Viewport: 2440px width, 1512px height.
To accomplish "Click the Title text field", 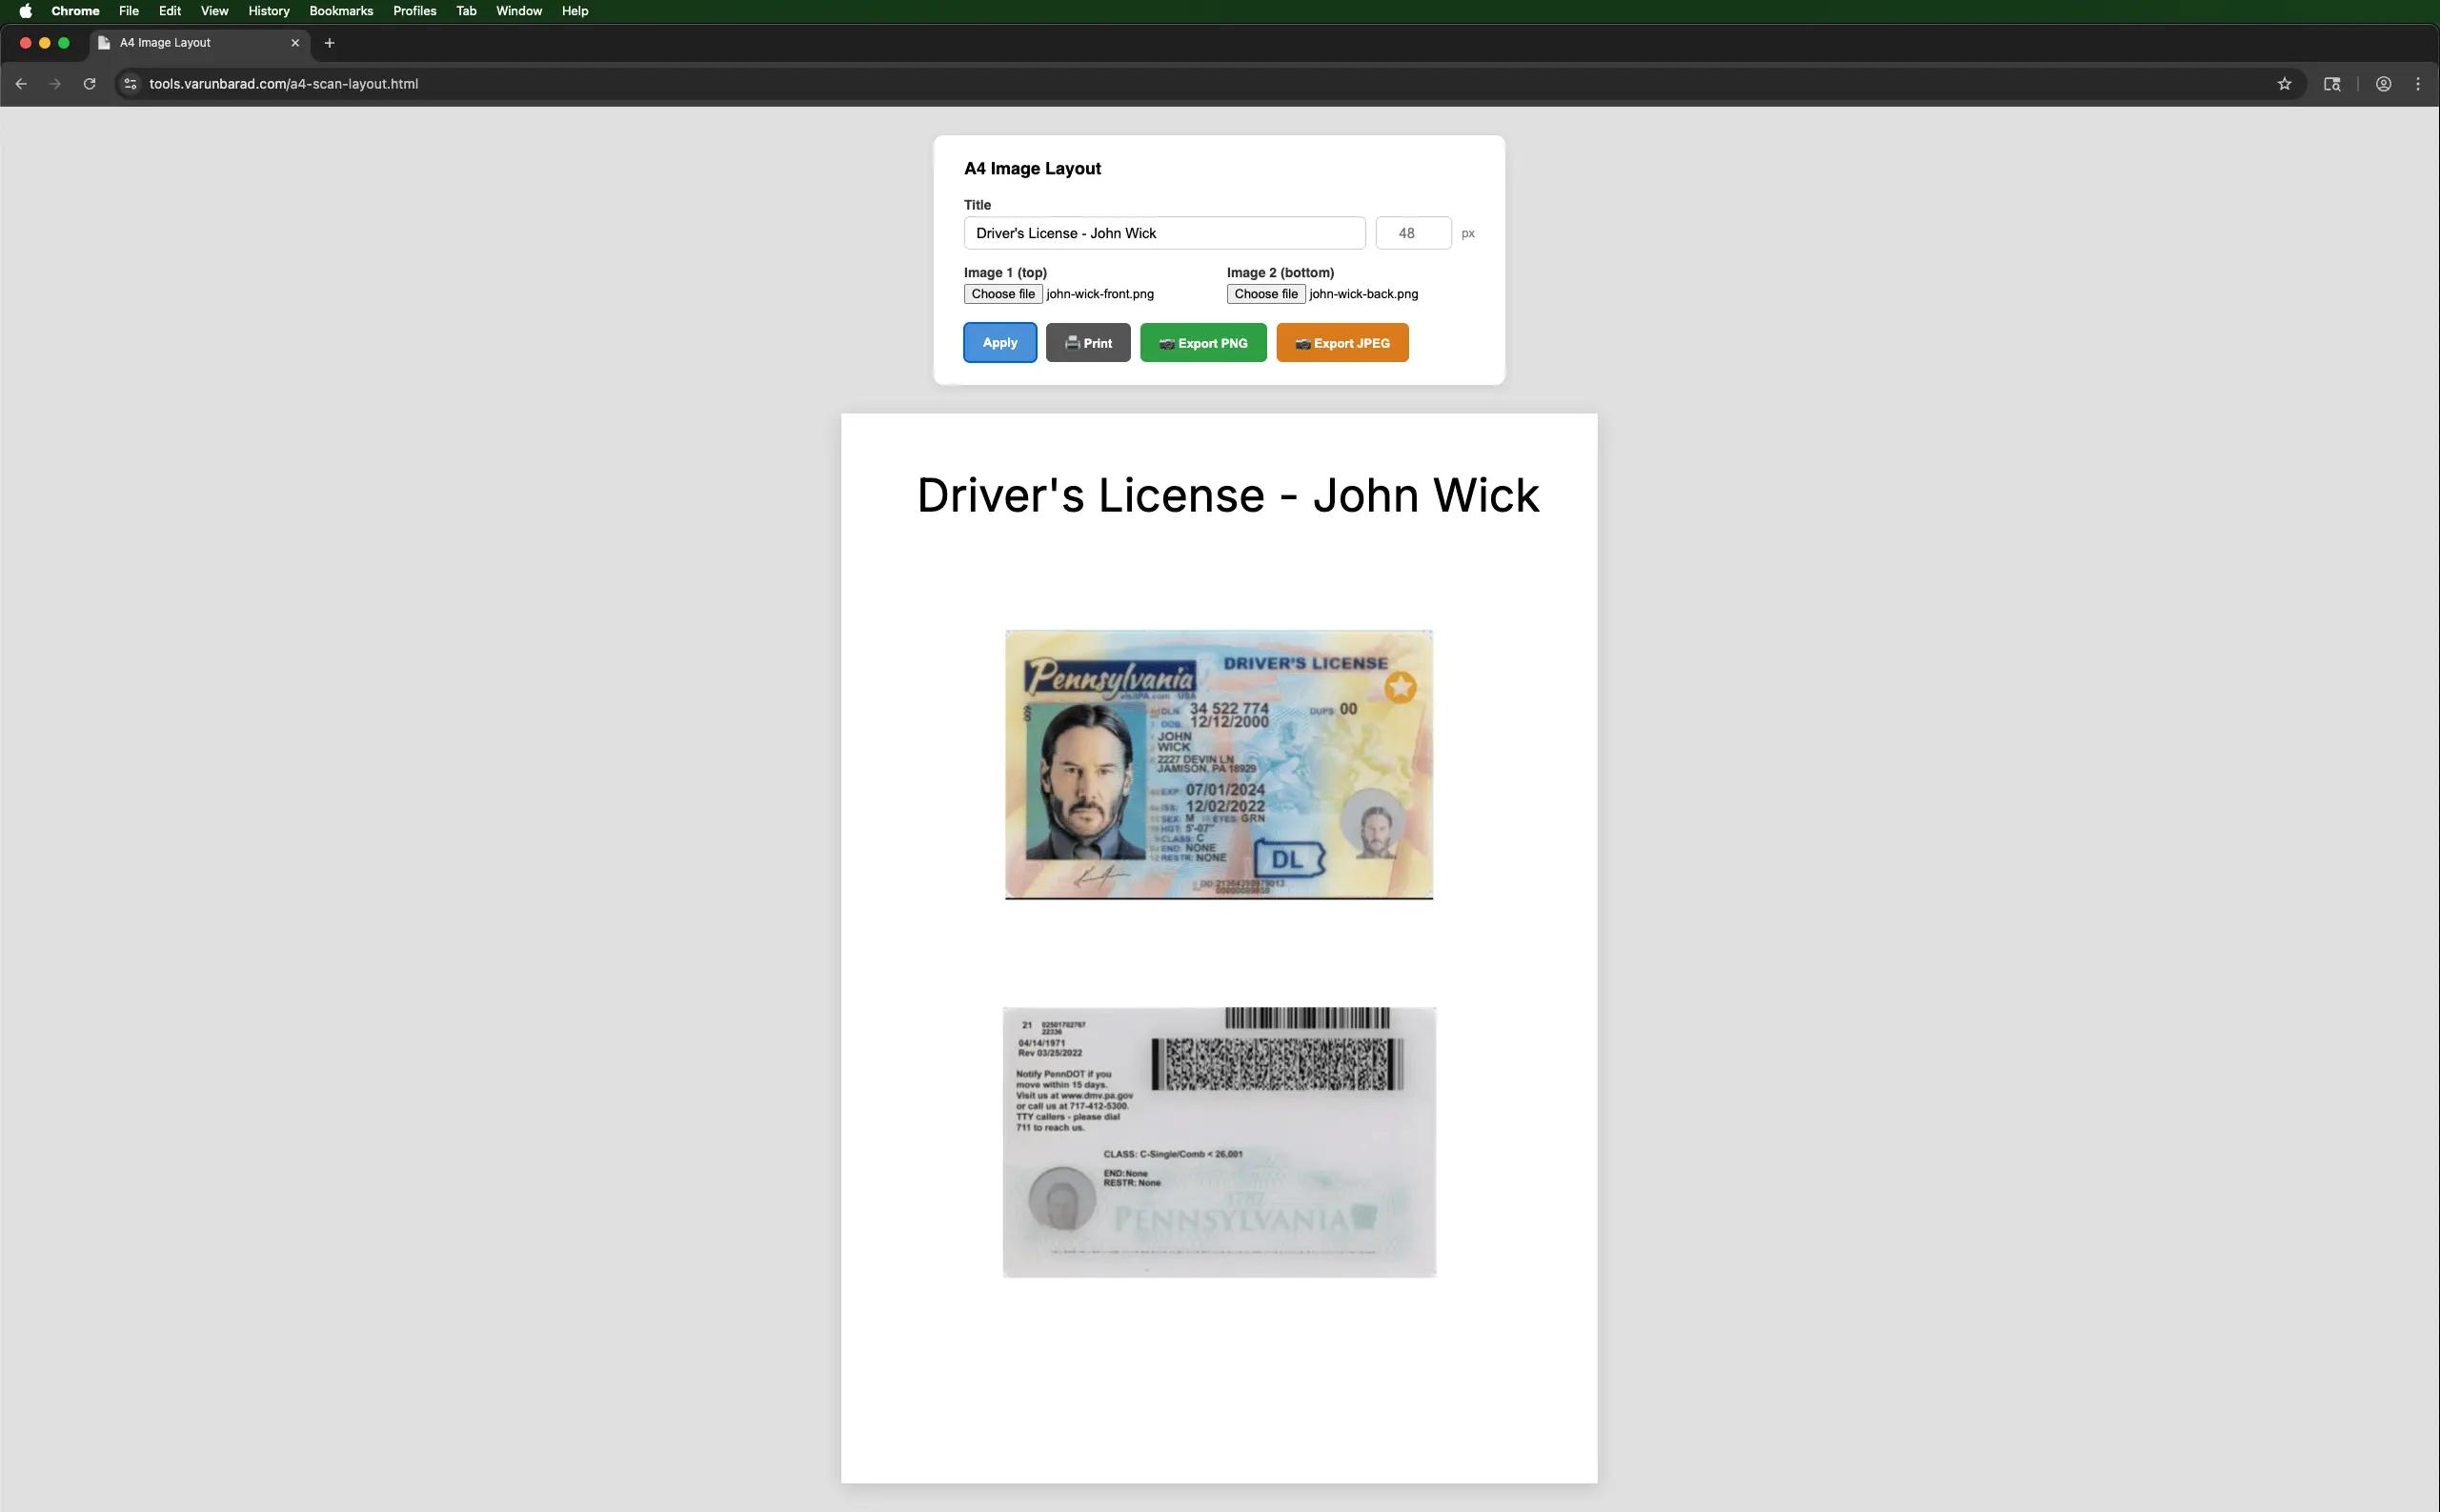I will [x=1163, y=233].
